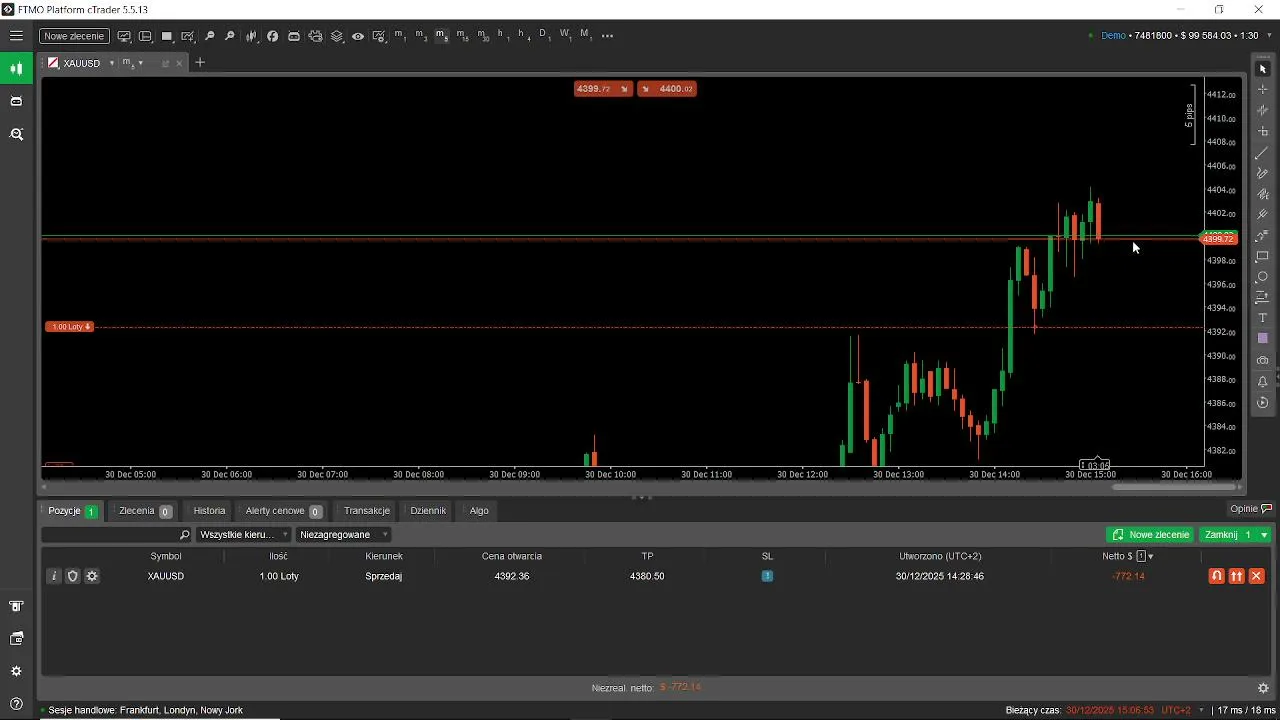Open protection shield for XAUUSD position
Image resolution: width=1280 pixels, height=720 pixels.
coord(73,576)
